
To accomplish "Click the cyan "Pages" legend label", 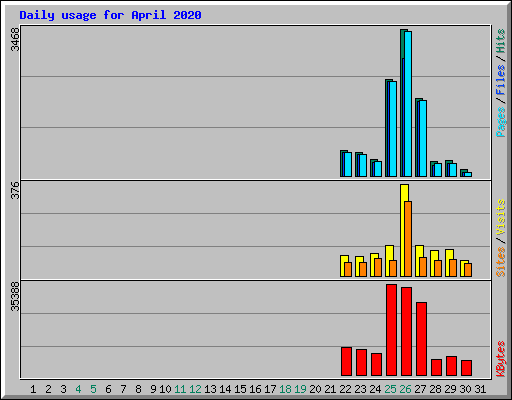I will pos(500,122).
